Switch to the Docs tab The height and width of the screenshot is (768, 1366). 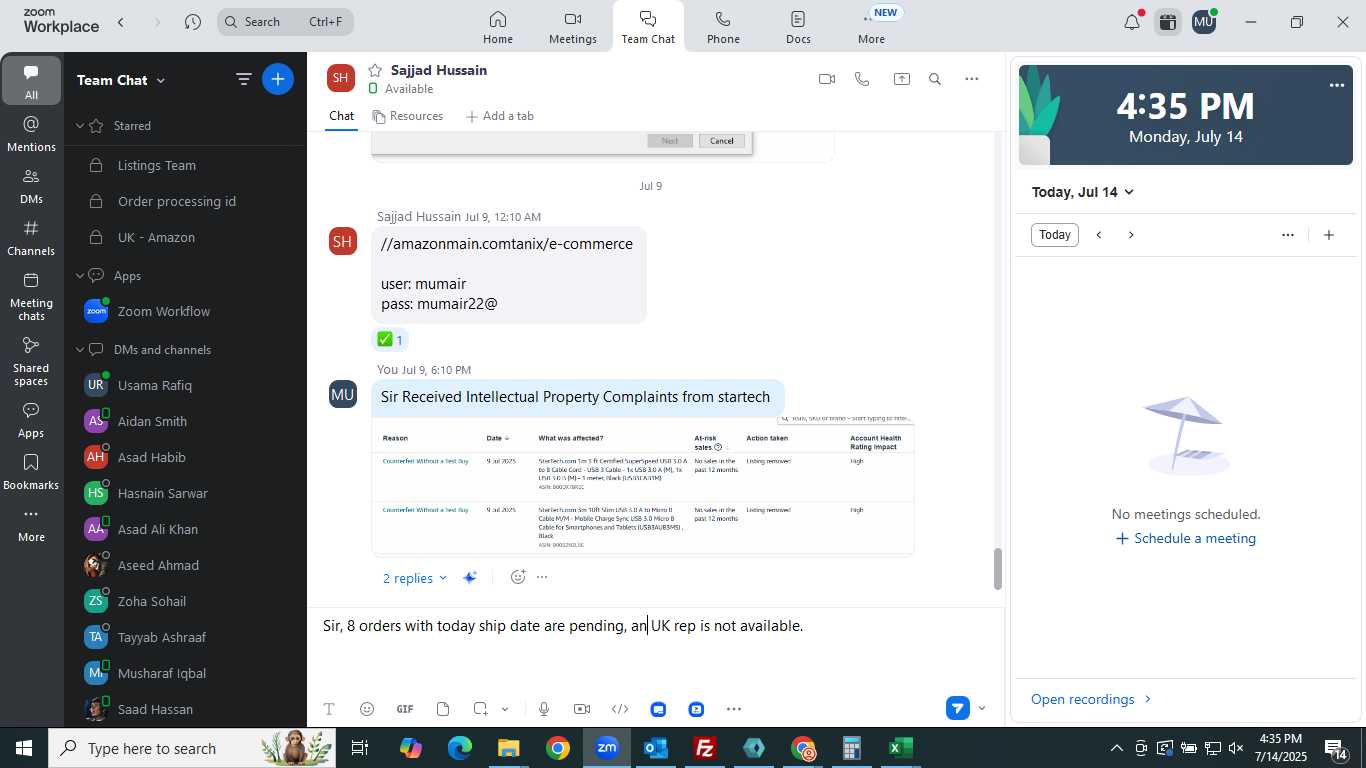coord(798,26)
